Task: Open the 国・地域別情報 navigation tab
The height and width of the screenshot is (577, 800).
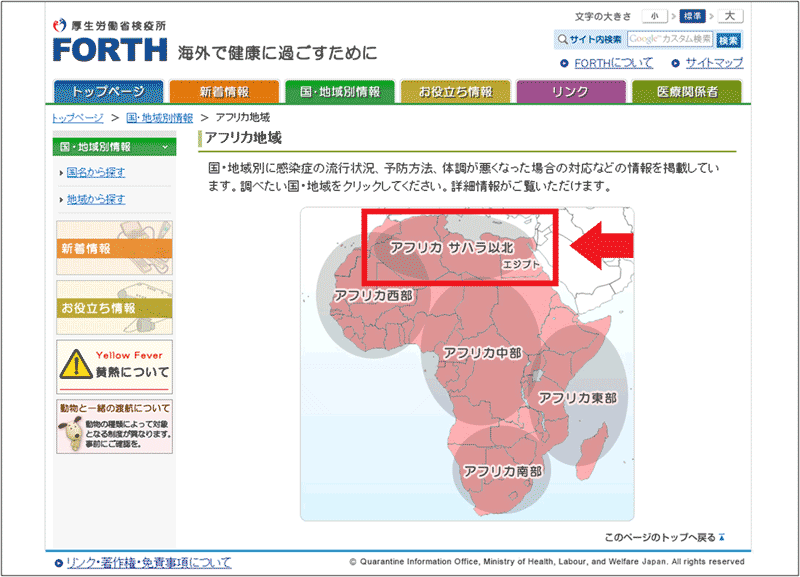Action: coord(340,92)
